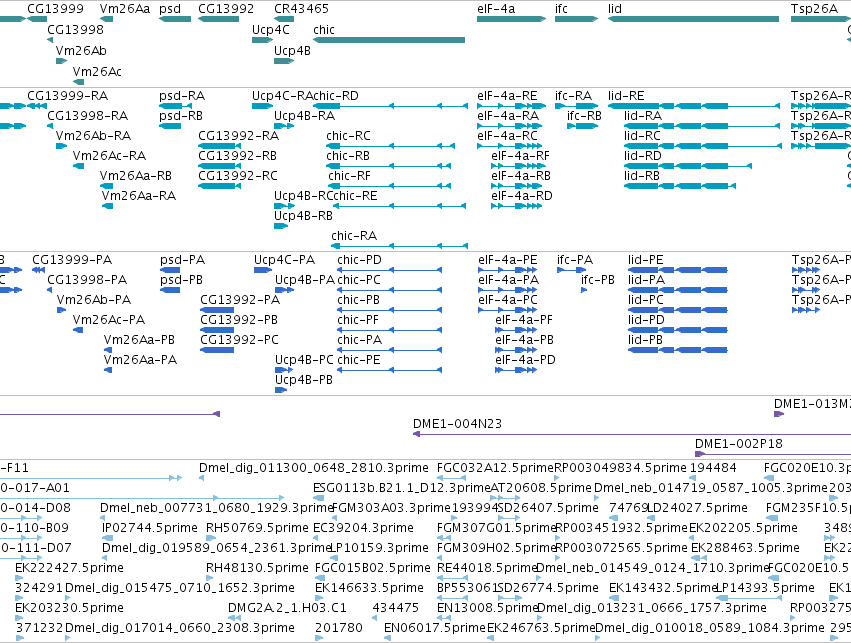Viewport: 851px width, 643px height.
Task: Click the CG13999 gene label
Action: (x=55, y=9)
